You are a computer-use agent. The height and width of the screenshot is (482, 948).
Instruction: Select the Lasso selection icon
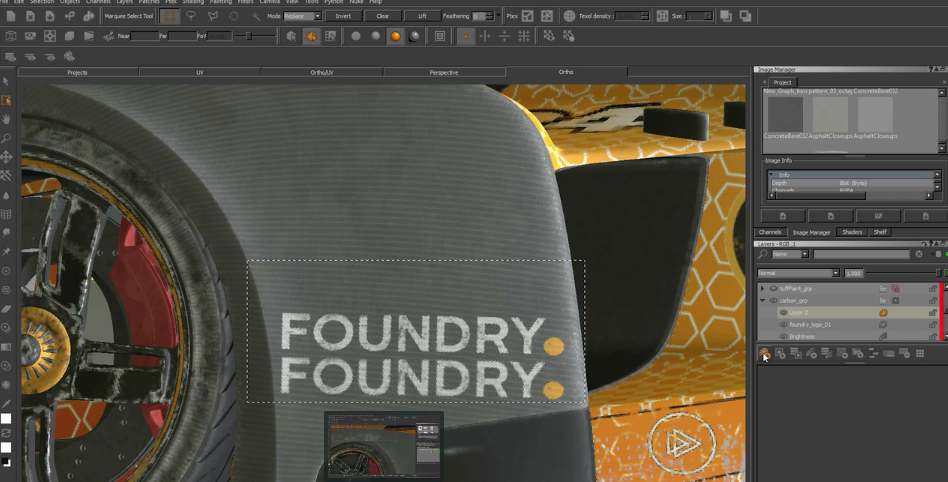191,16
